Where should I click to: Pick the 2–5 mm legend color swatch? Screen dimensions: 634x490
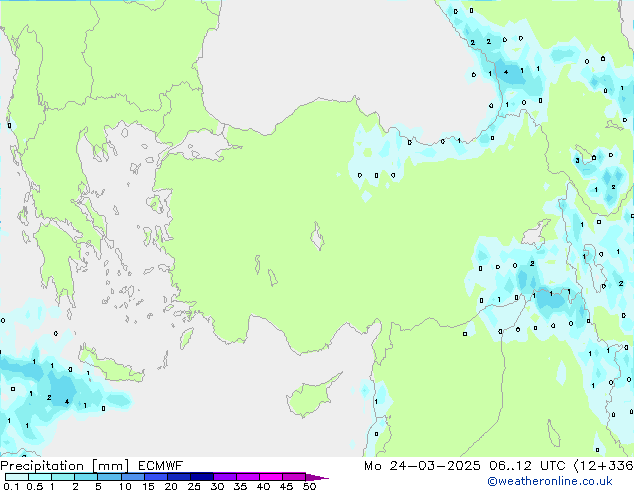[86, 477]
